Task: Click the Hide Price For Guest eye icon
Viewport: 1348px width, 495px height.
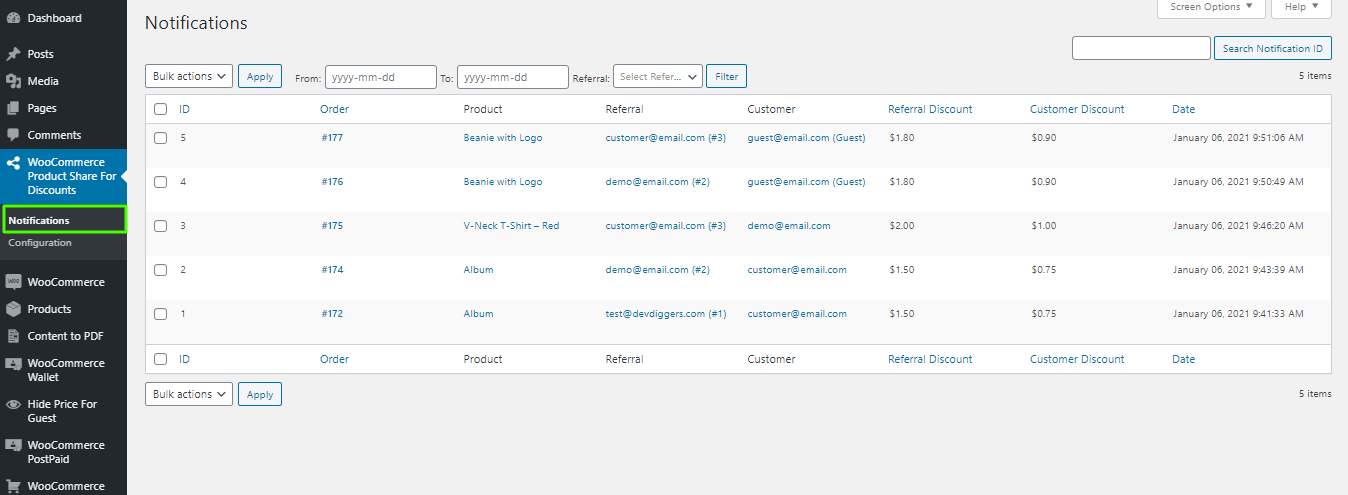Action: point(14,405)
